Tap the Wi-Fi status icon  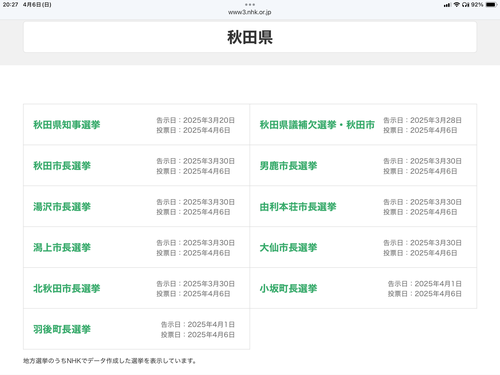[457, 5]
